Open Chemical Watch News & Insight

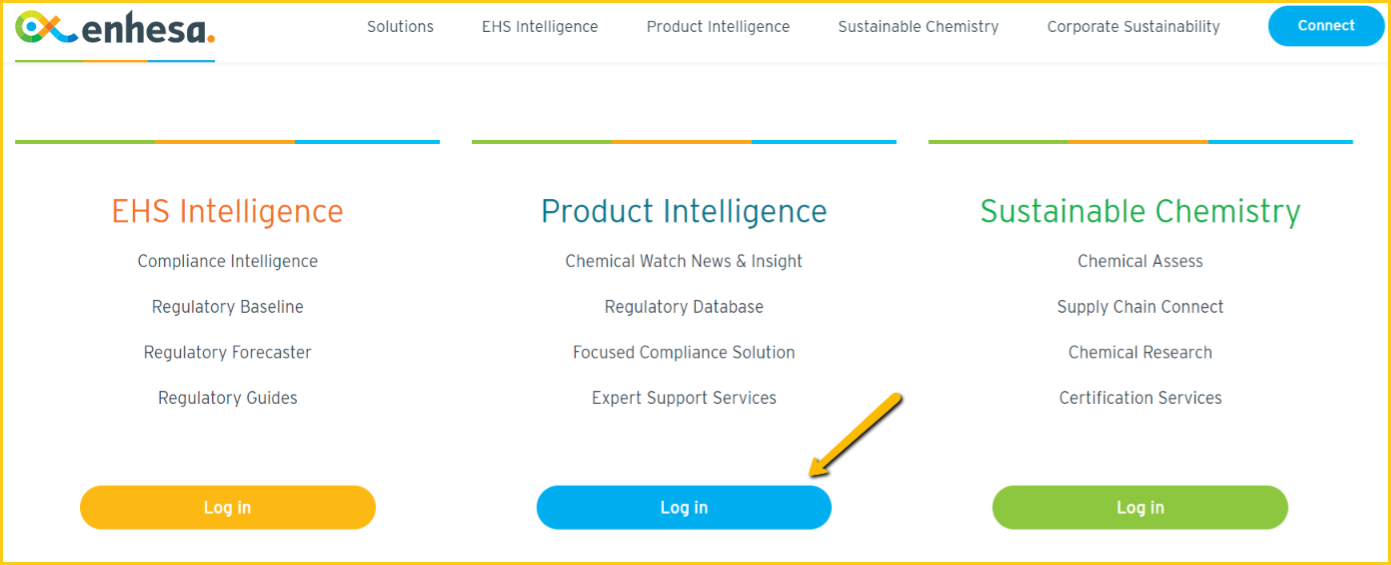coord(684,261)
